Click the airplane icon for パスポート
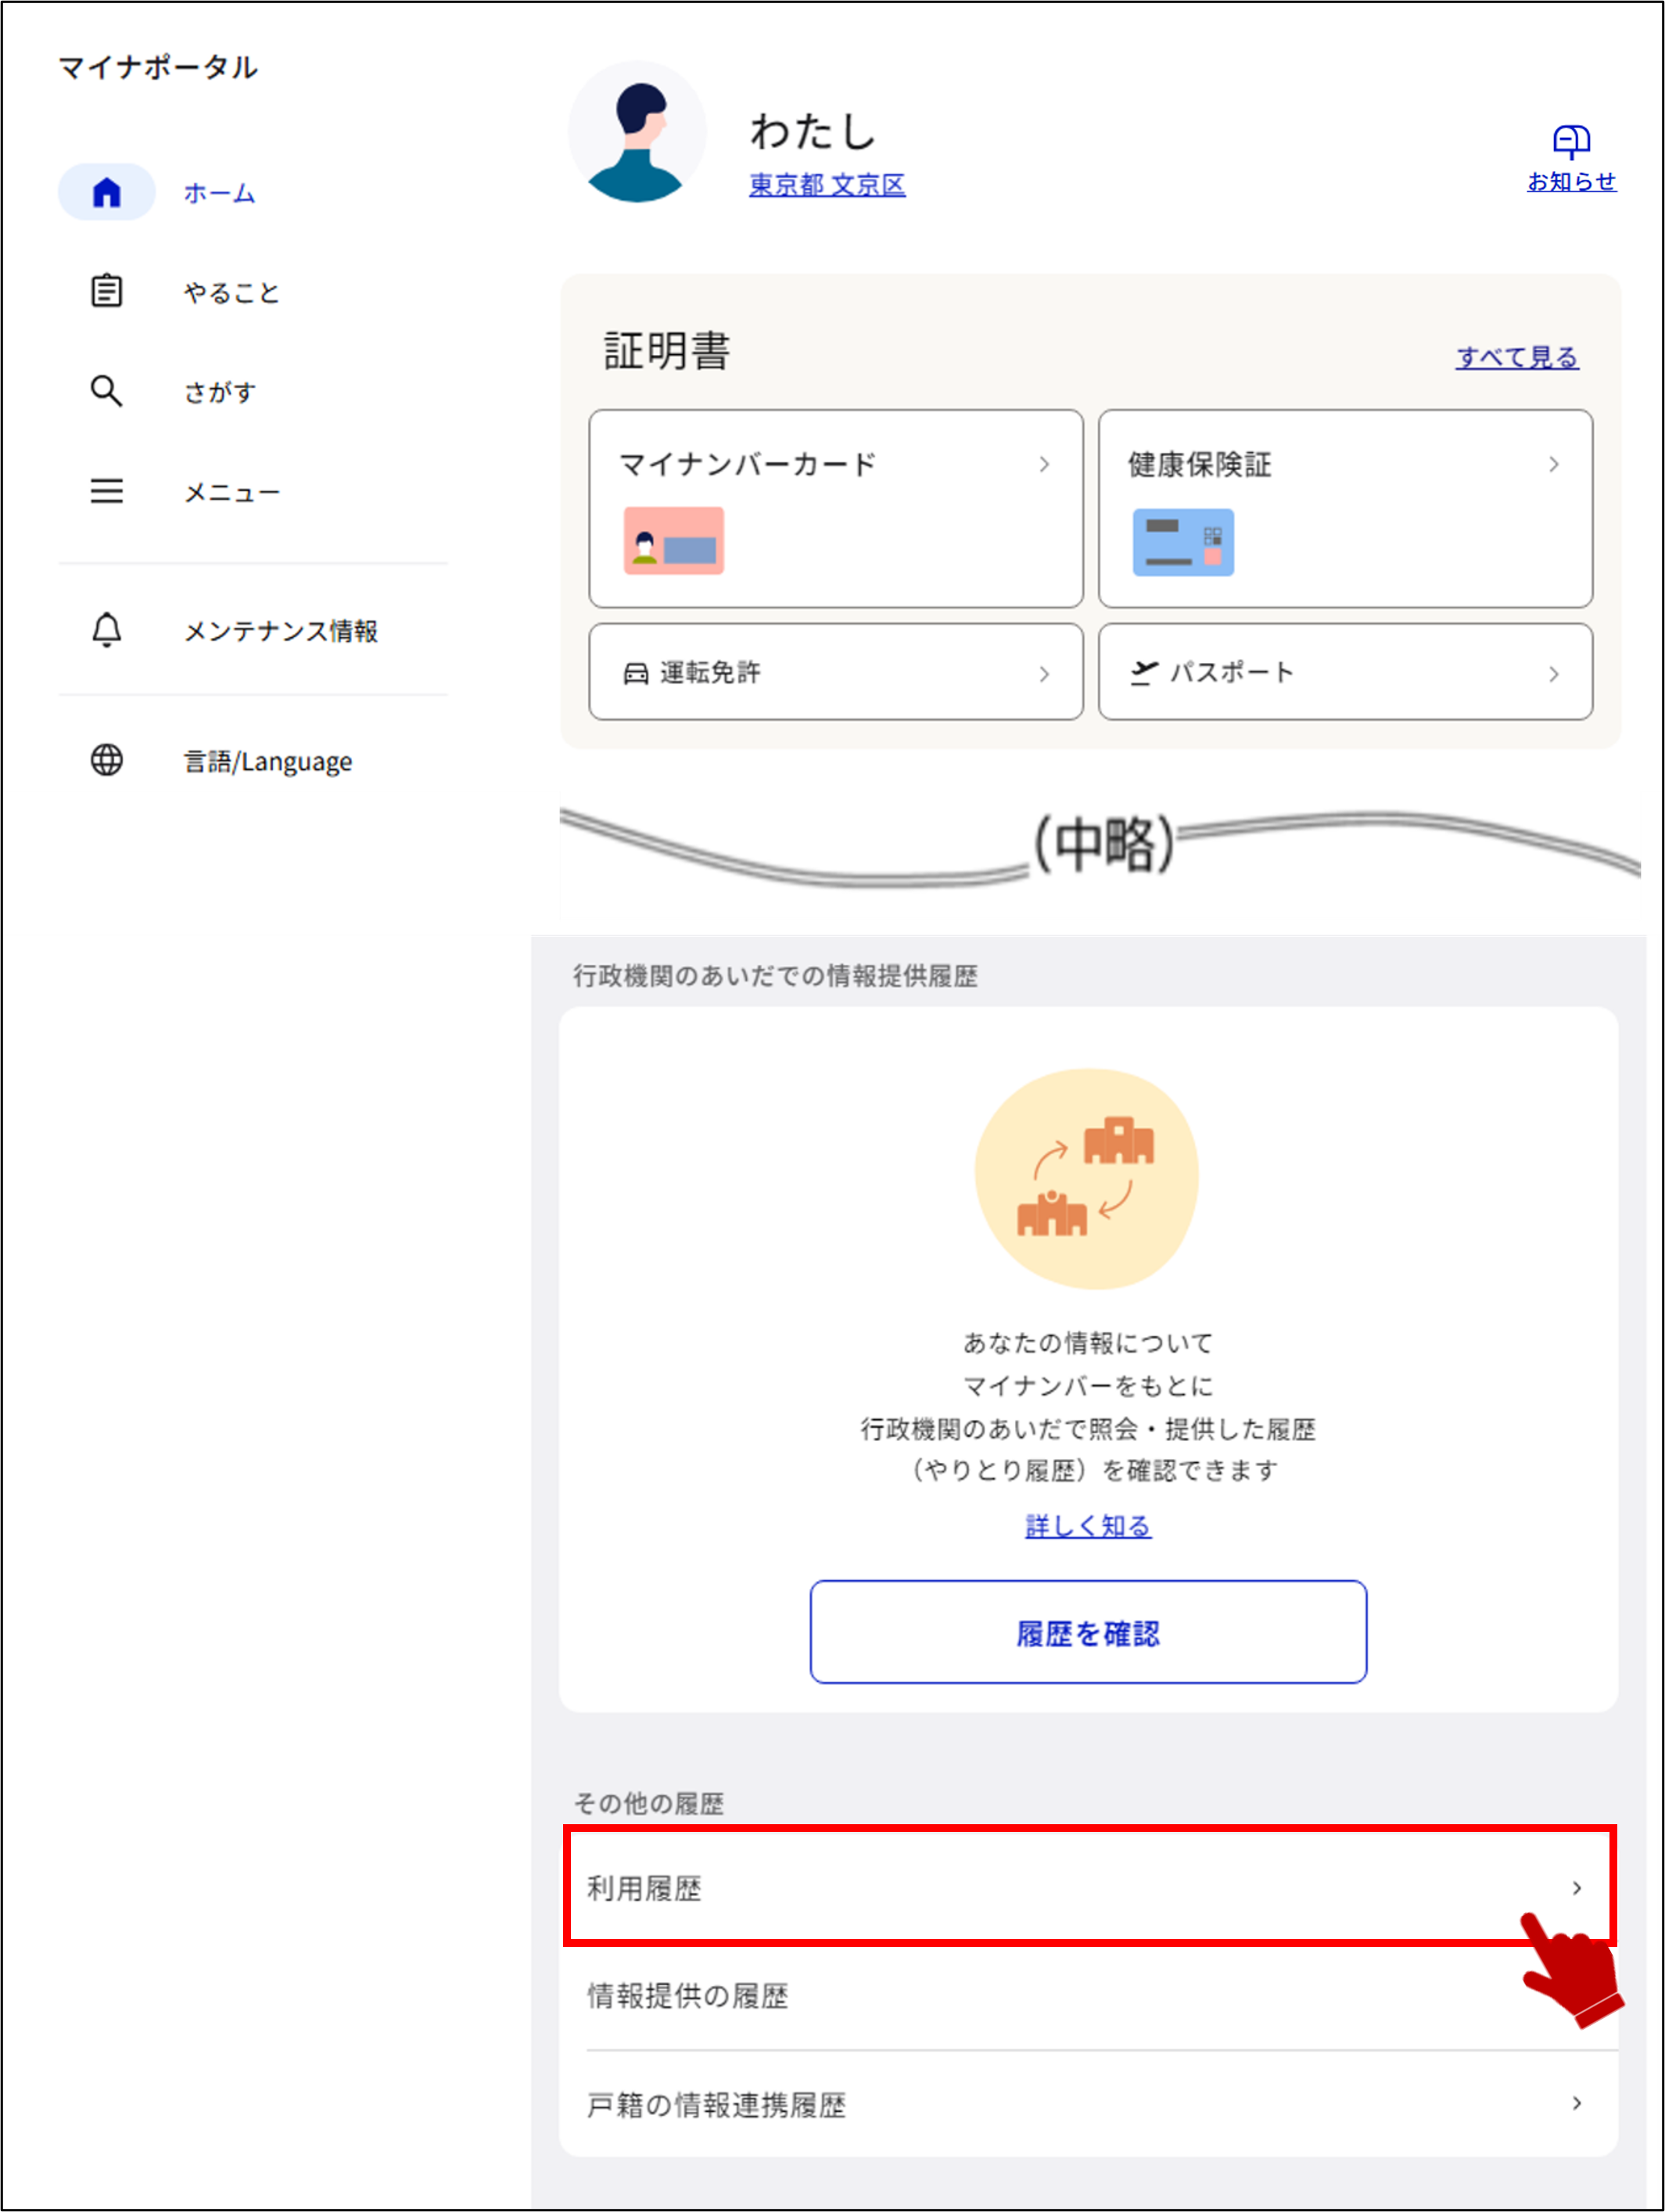This screenshot has width=1665, height=2212. coord(1144,673)
